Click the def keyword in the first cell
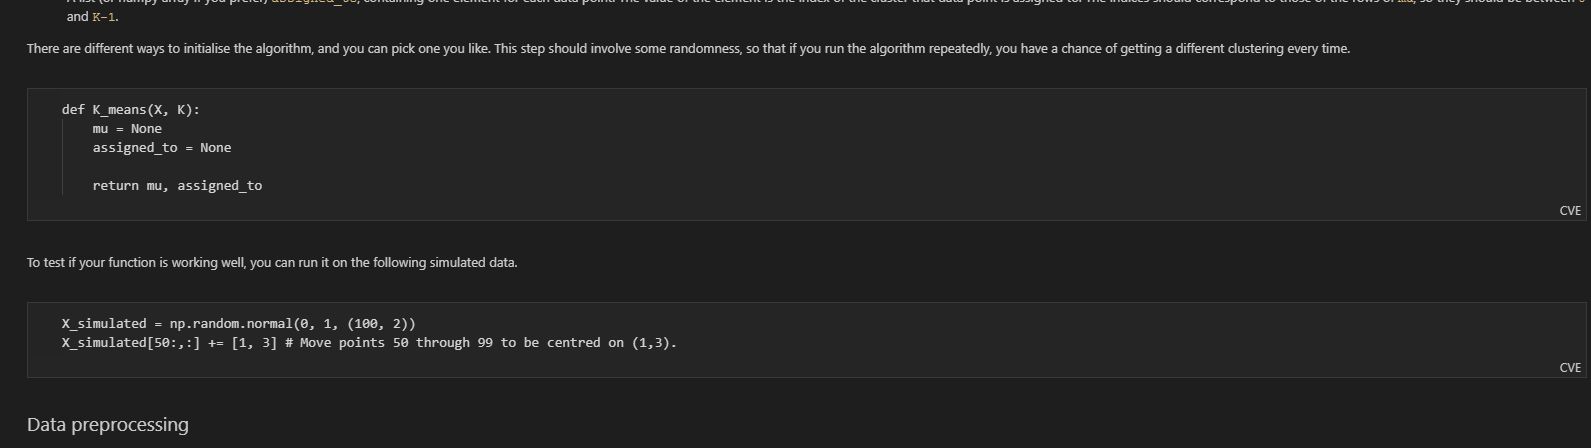This screenshot has height=448, width=1591. (73, 110)
